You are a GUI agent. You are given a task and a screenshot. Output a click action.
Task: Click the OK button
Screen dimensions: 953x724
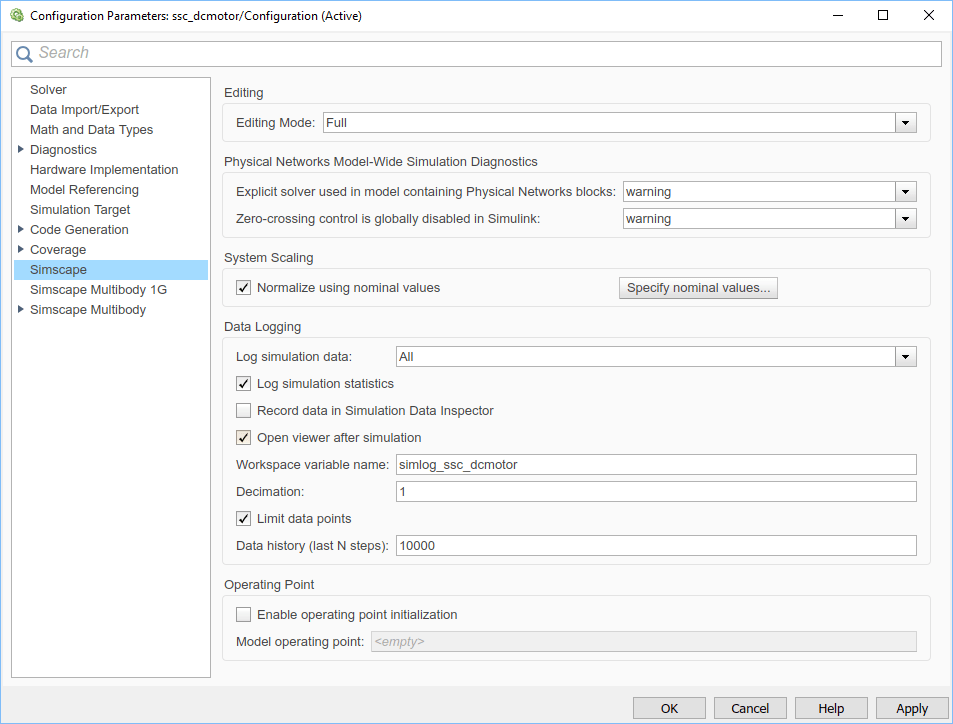click(669, 709)
